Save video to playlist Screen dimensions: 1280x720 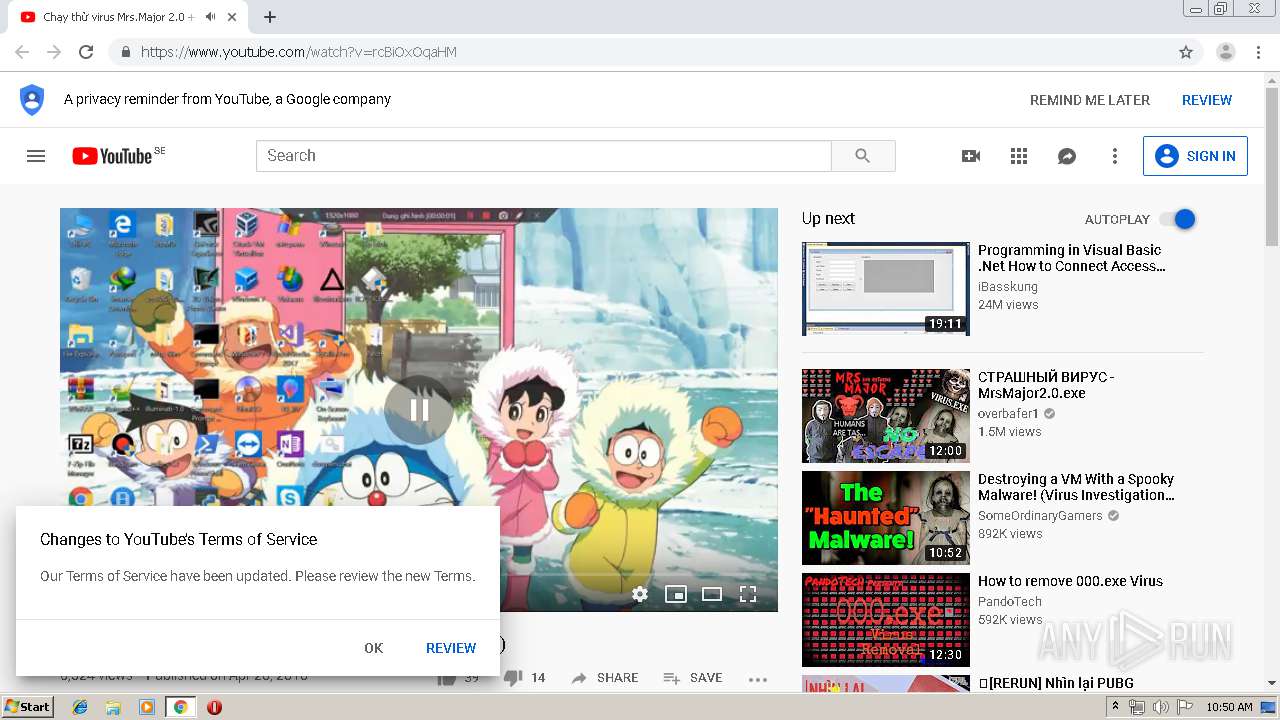coord(693,678)
